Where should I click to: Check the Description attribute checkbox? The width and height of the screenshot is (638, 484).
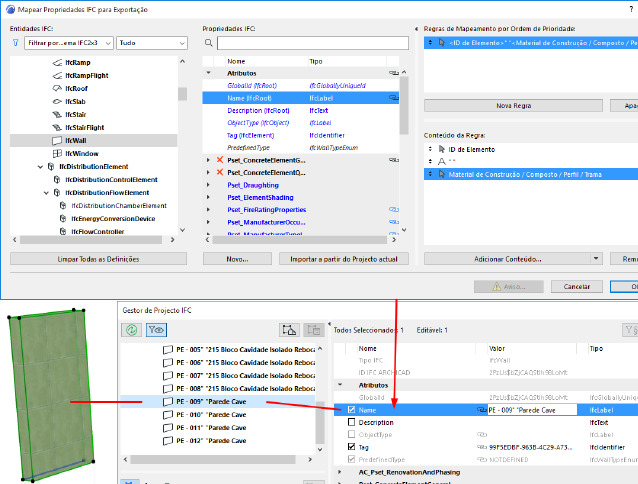(x=352, y=422)
